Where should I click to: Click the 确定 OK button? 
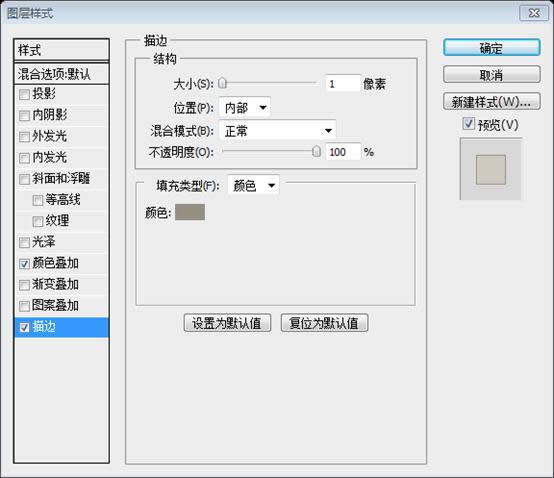(491, 48)
